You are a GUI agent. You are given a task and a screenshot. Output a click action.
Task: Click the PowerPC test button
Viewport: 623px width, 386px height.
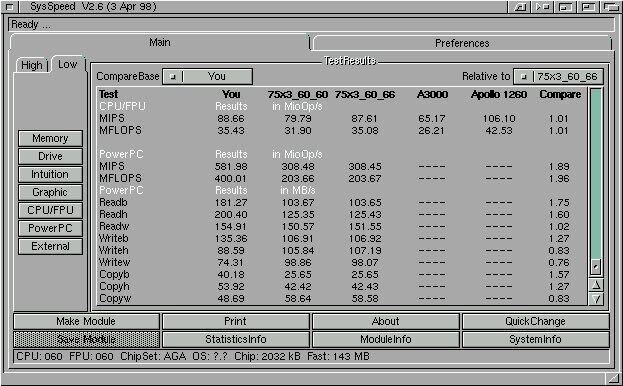[50, 228]
